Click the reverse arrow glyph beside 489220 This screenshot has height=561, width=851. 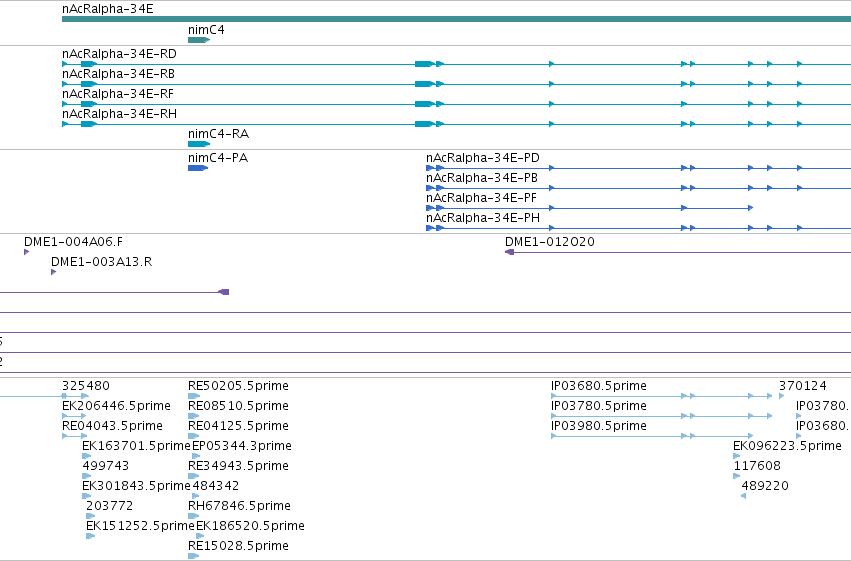coord(743,496)
